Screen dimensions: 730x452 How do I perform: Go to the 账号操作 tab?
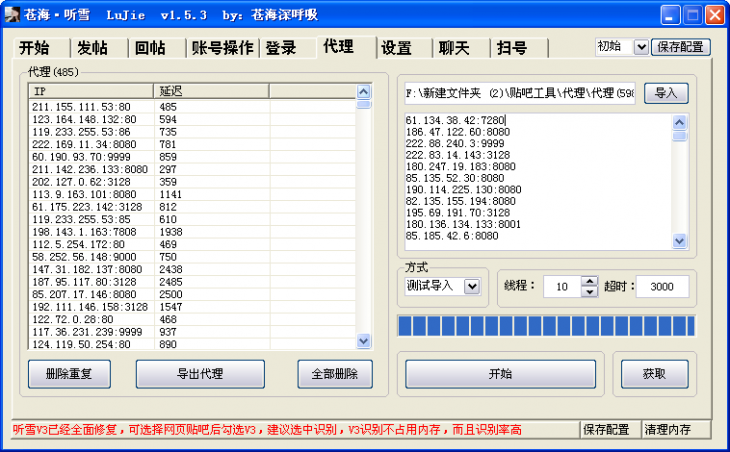(222, 48)
